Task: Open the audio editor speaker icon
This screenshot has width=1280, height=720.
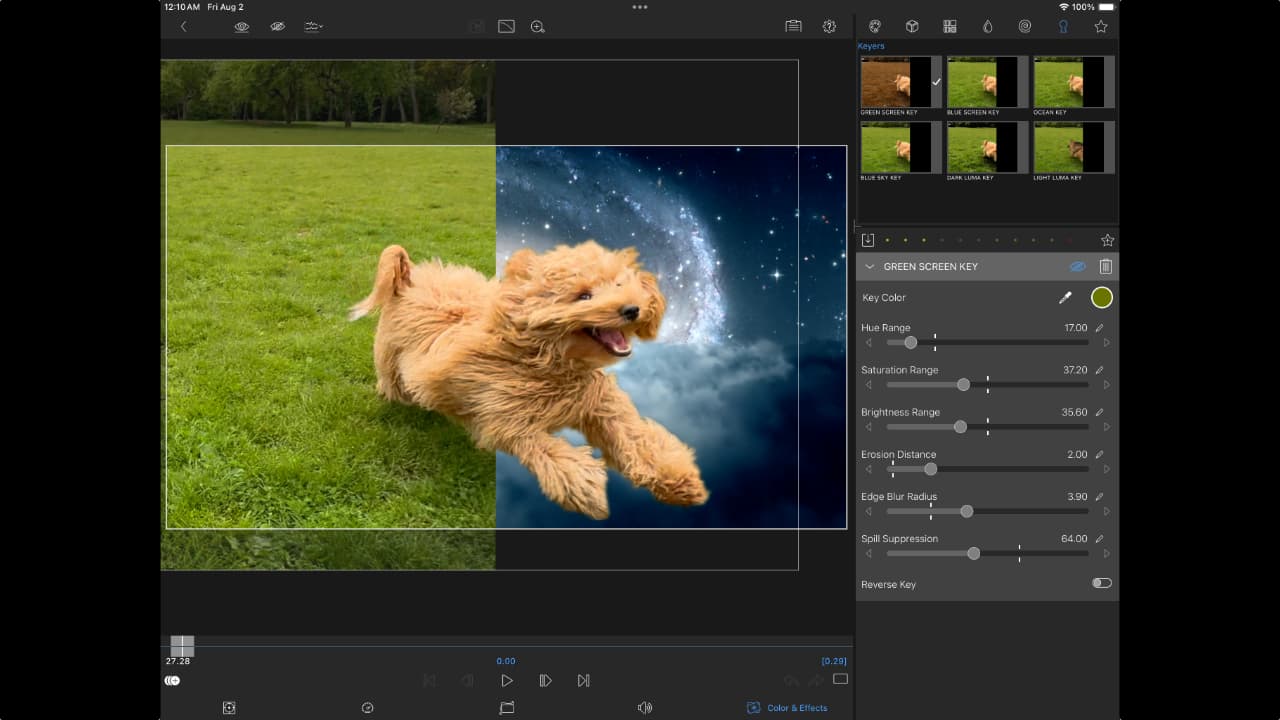Action: (x=645, y=708)
